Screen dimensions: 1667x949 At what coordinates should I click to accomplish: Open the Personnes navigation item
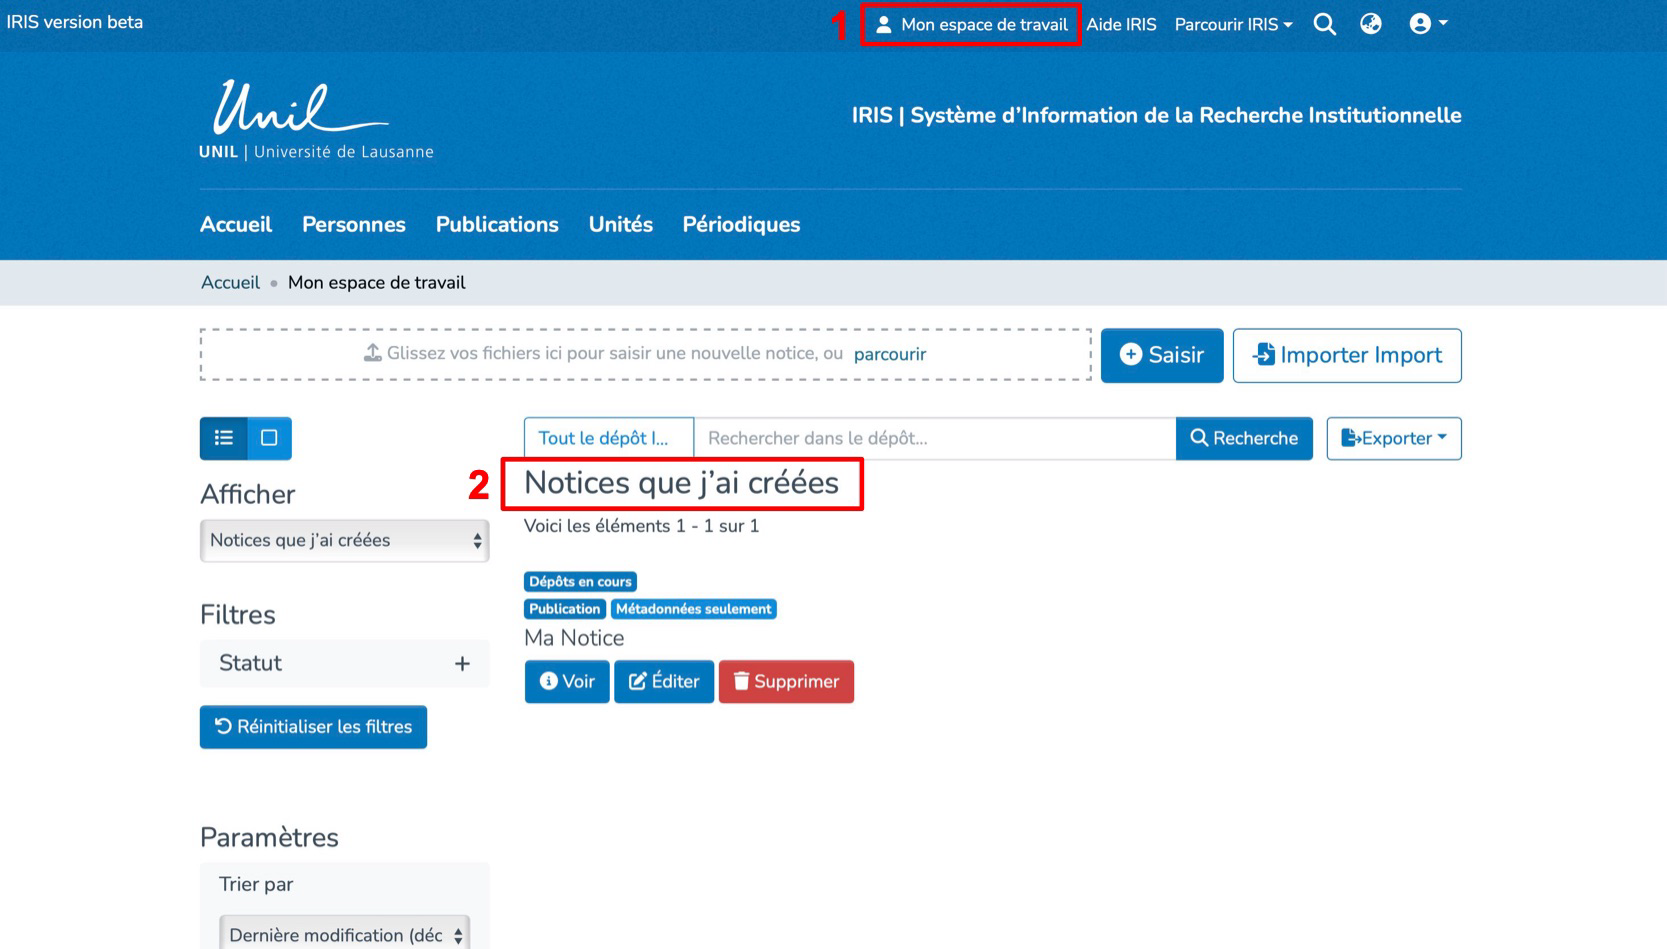[x=353, y=225]
